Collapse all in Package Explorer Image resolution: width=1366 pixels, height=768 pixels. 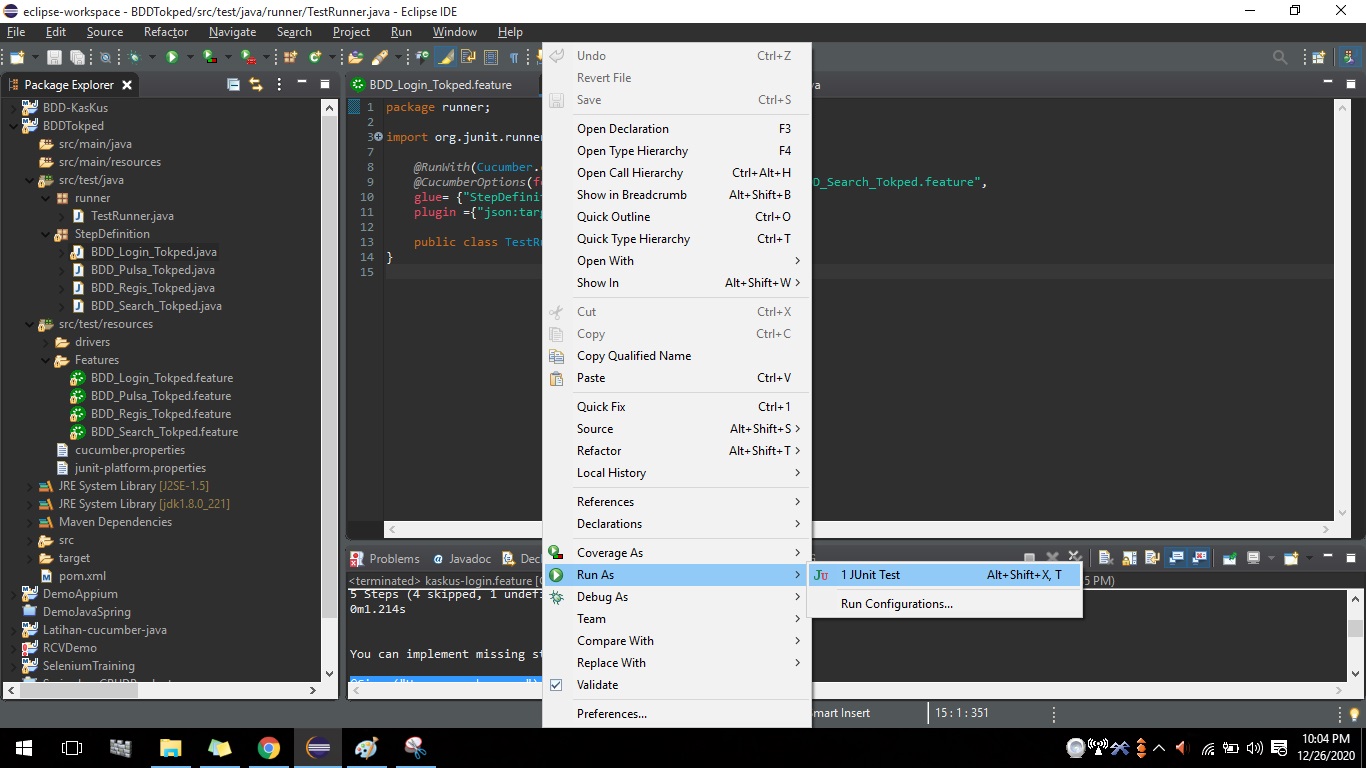click(x=233, y=85)
